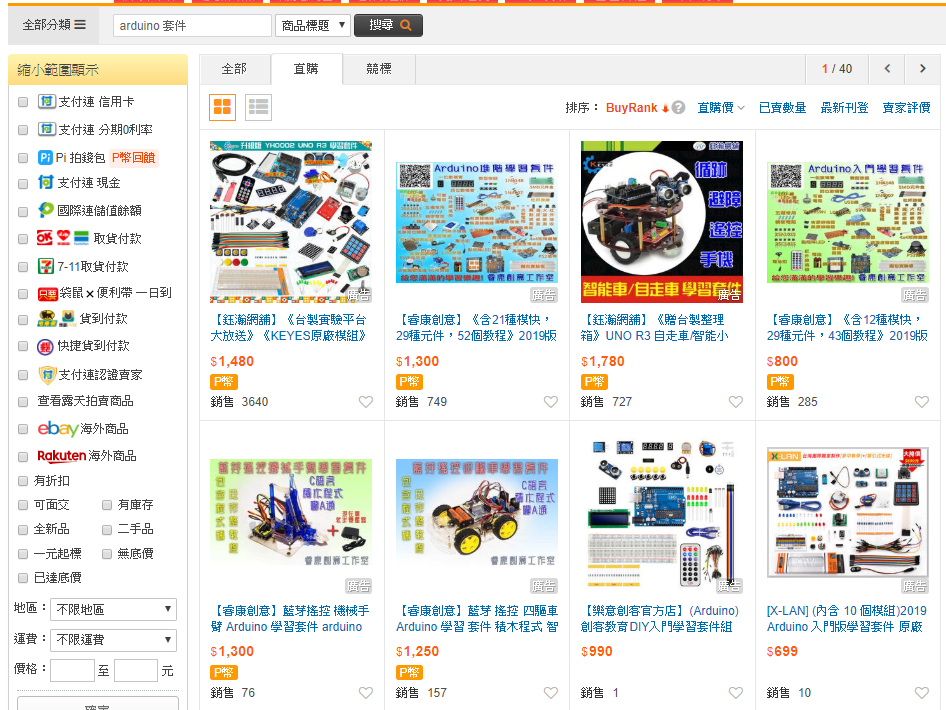Favorite the 4WD car kit with 157 sales

click(x=551, y=693)
